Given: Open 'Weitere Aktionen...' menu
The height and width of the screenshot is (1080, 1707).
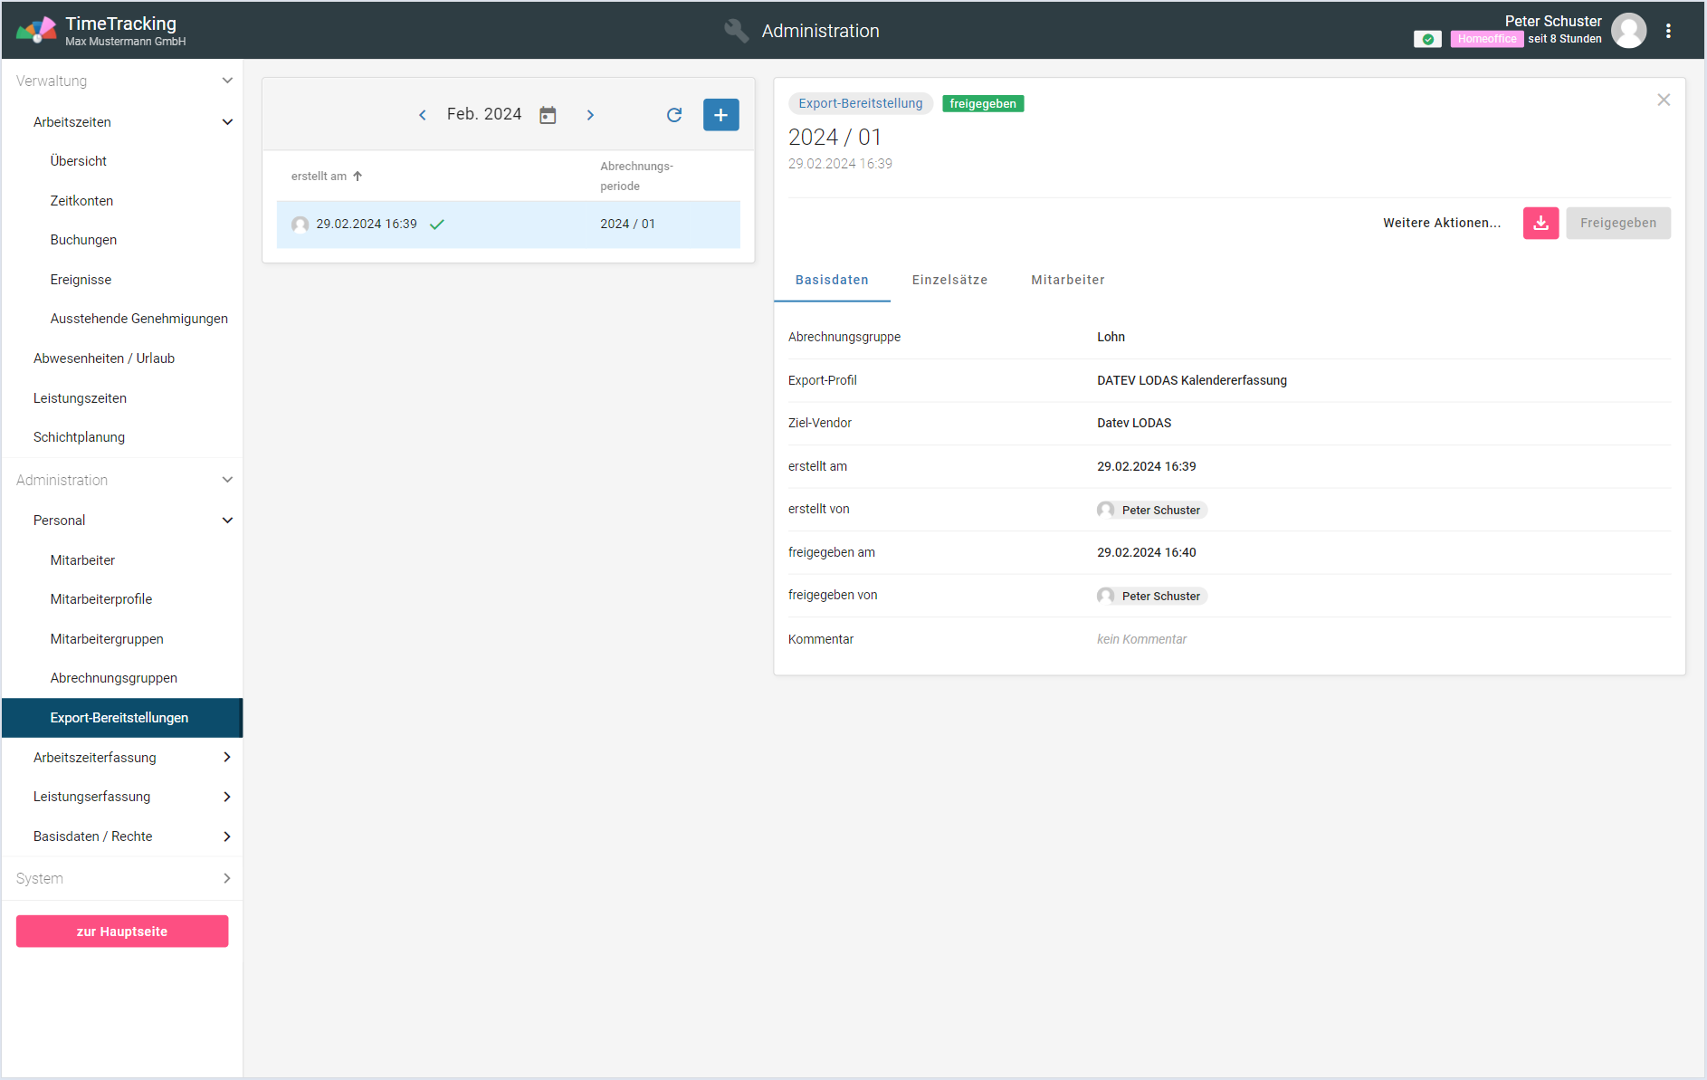Looking at the screenshot, I should coord(1441,223).
